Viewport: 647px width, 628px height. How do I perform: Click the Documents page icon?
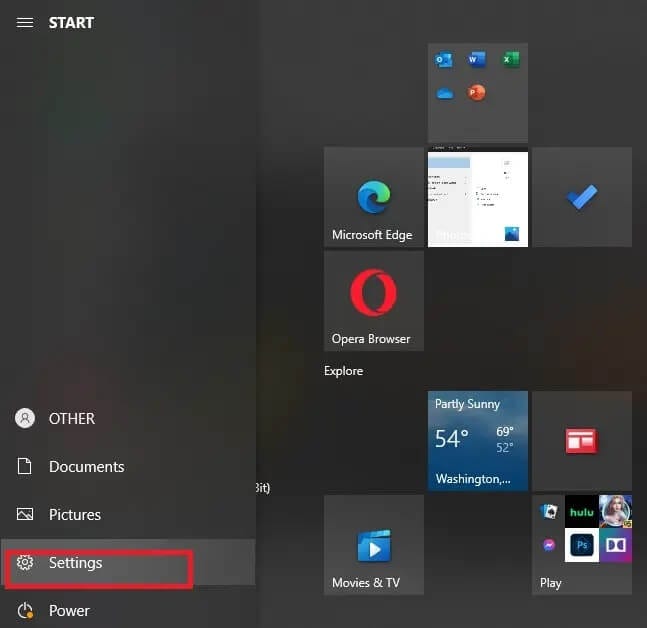coord(24,466)
